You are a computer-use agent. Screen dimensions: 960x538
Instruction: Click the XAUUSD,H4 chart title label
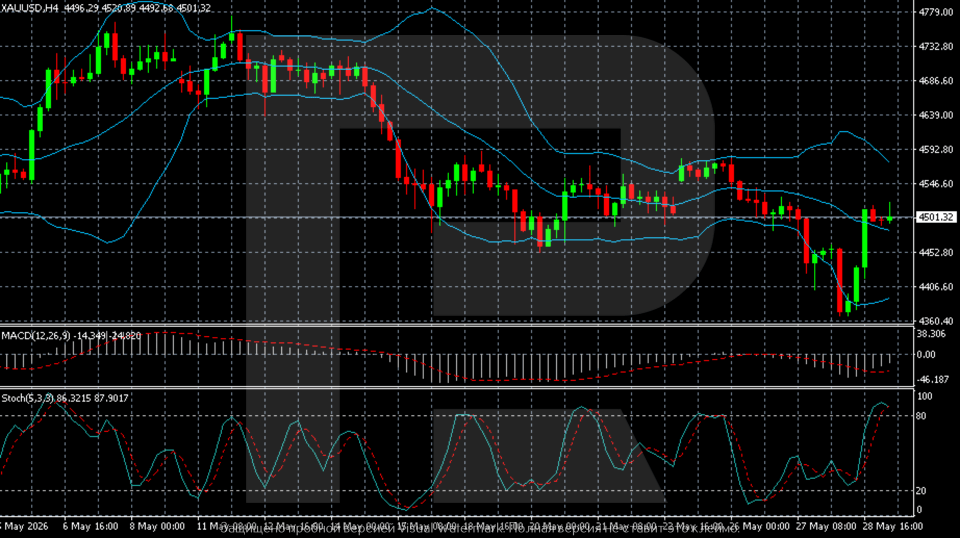click(30, 8)
